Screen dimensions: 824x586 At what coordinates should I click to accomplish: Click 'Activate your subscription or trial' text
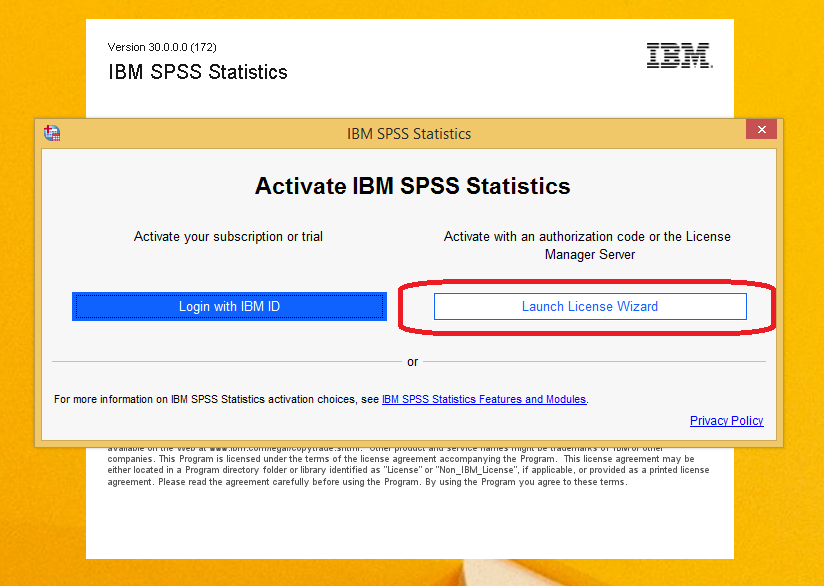click(x=228, y=237)
